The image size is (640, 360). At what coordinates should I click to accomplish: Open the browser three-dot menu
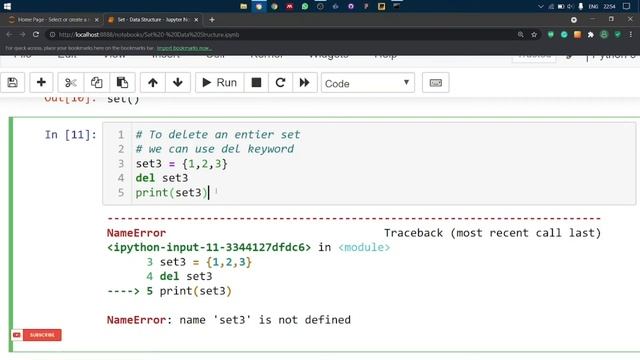point(631,35)
